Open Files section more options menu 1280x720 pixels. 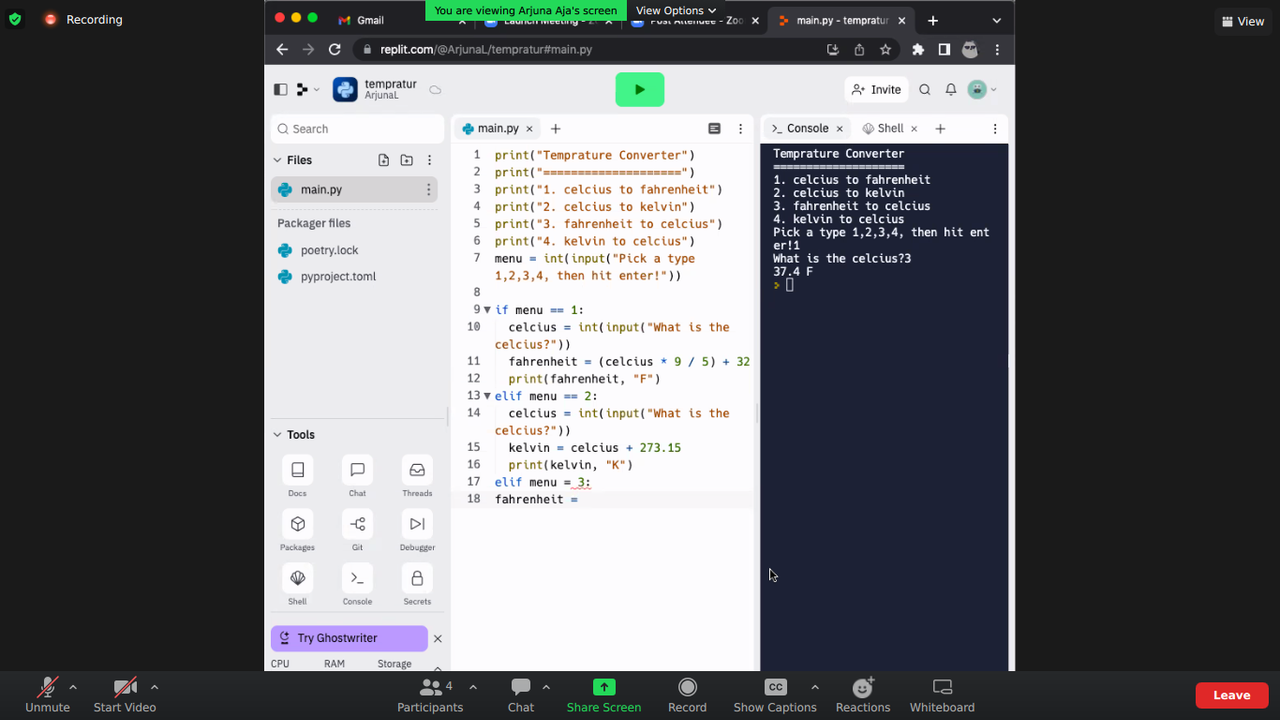(430, 160)
